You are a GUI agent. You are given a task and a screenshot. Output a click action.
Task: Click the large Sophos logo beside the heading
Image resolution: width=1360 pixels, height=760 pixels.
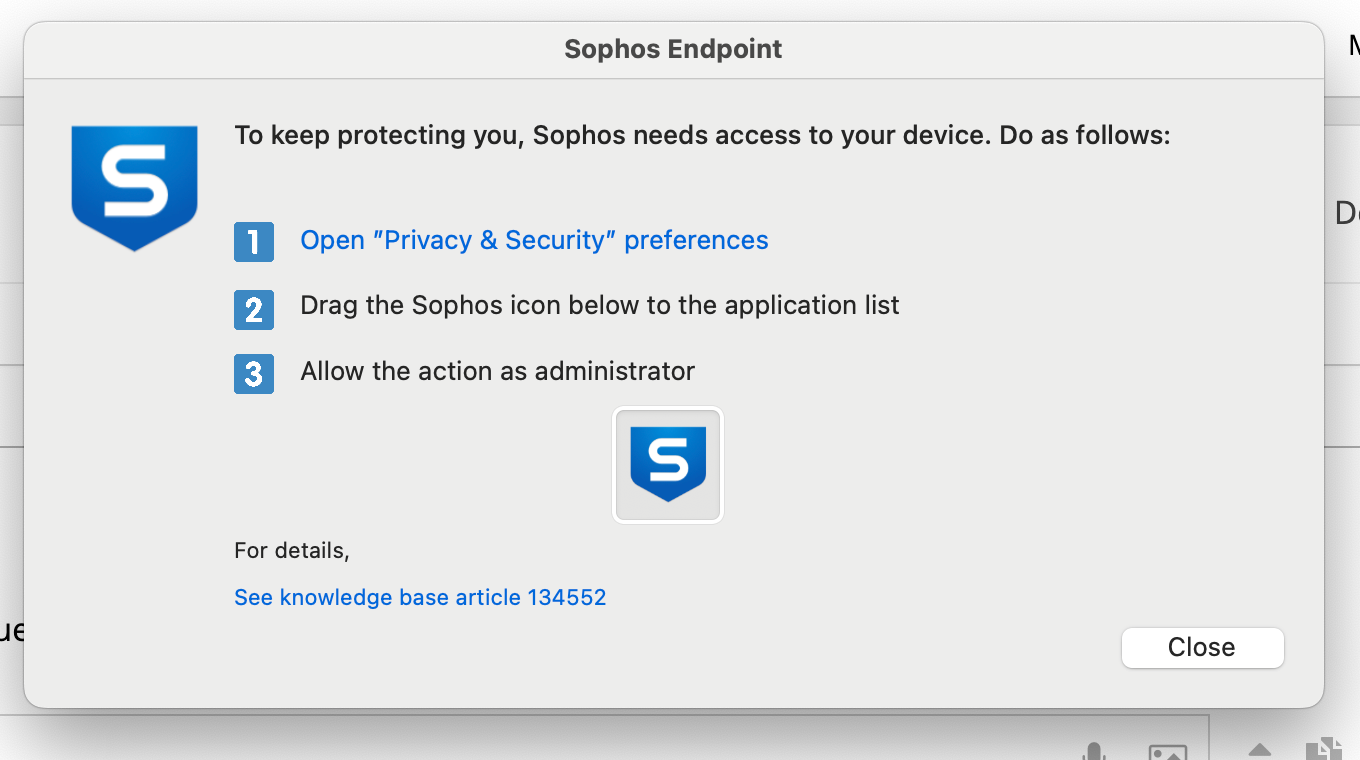point(135,188)
